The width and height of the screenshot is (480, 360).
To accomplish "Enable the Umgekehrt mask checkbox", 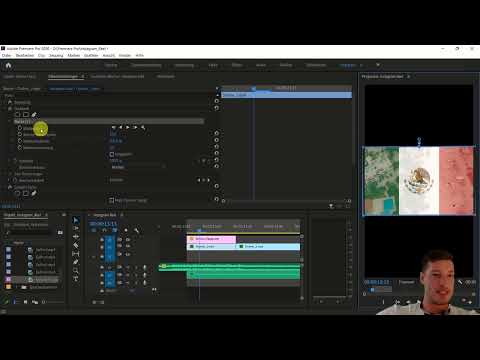I will (x=112, y=154).
